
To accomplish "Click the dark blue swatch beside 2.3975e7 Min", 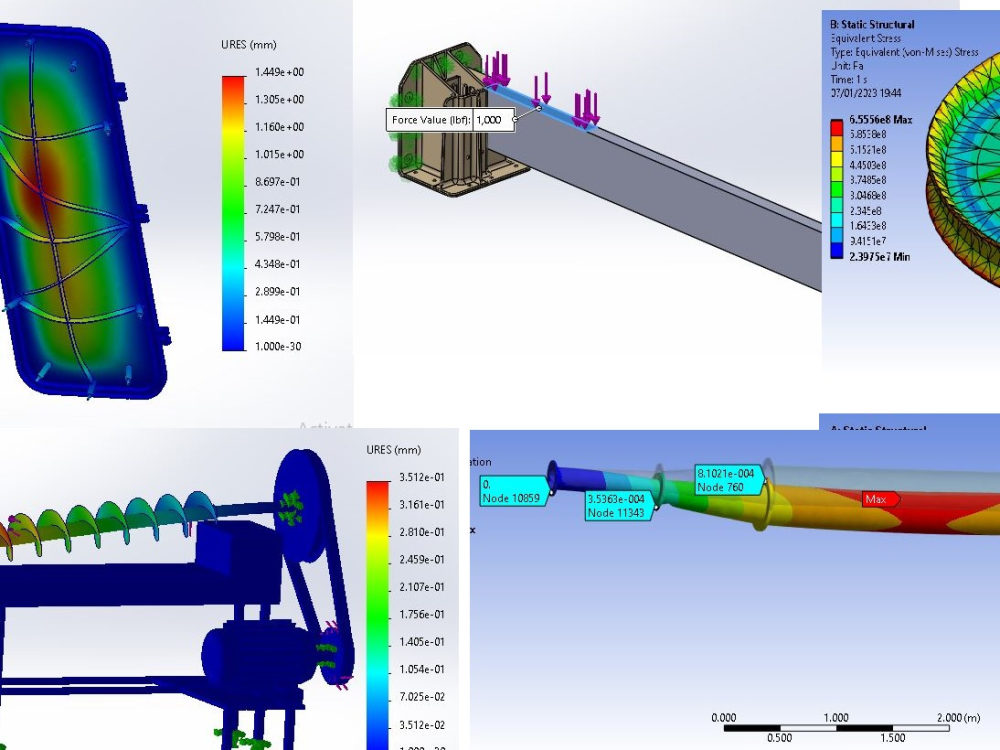I will pos(837,253).
